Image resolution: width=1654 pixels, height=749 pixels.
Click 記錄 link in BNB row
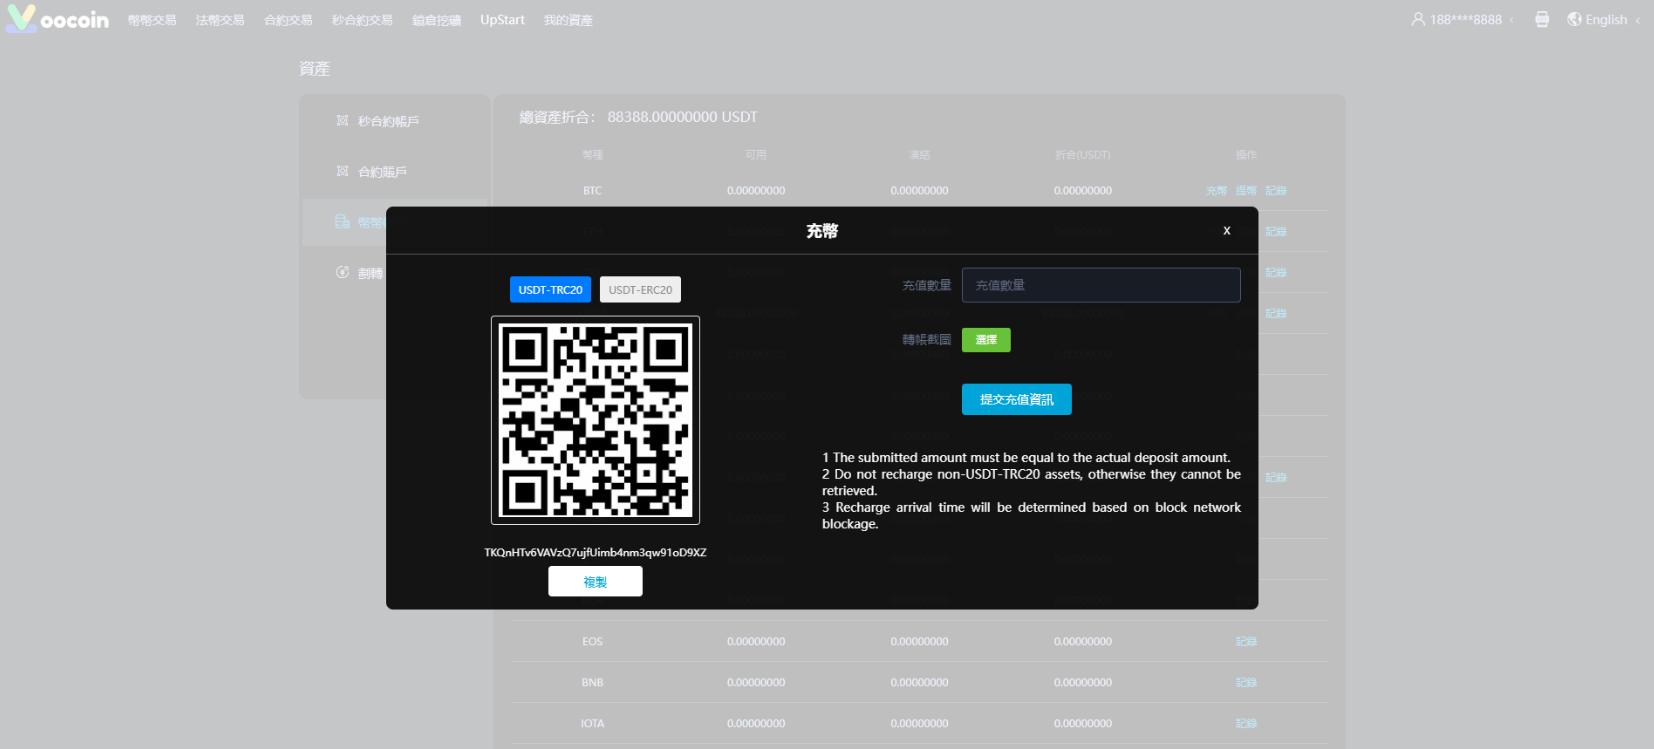coord(1246,683)
